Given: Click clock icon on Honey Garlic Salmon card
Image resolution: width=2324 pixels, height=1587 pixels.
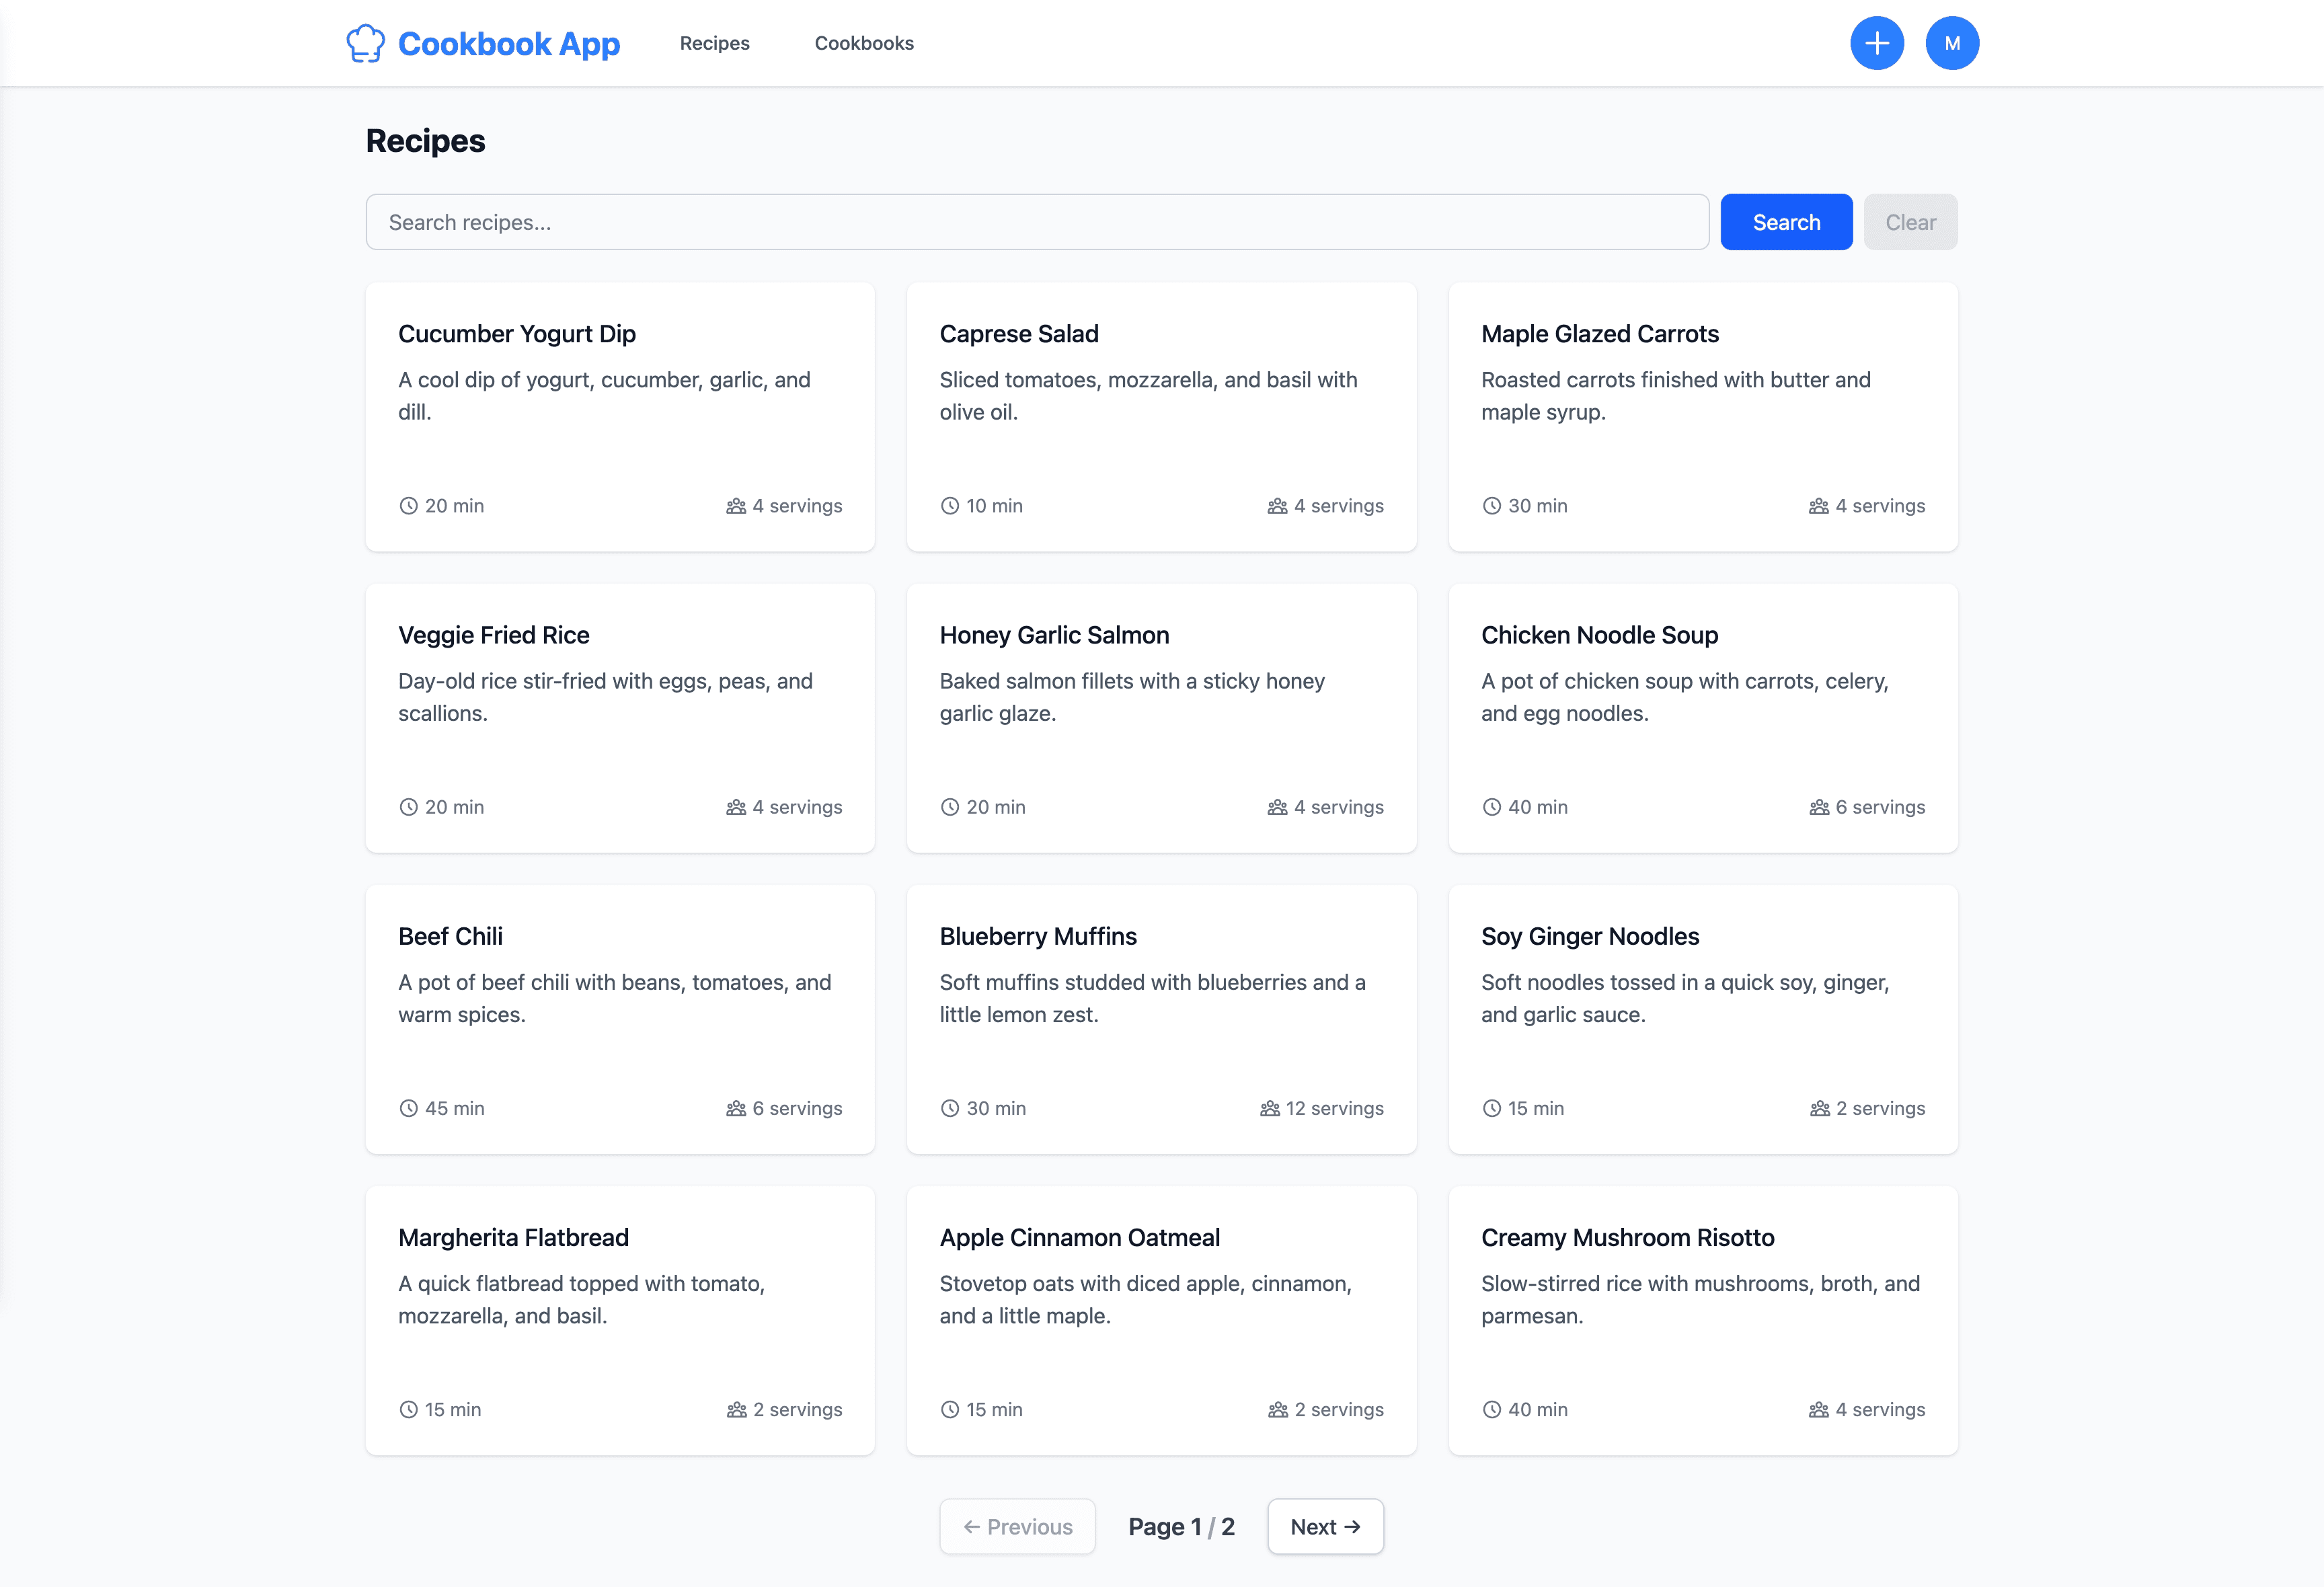Looking at the screenshot, I should (949, 807).
